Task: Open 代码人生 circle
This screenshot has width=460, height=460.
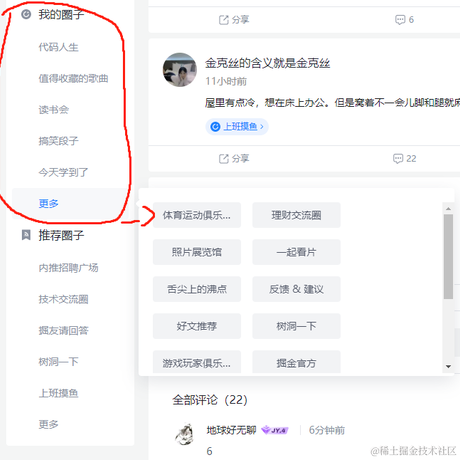Action: click(59, 47)
